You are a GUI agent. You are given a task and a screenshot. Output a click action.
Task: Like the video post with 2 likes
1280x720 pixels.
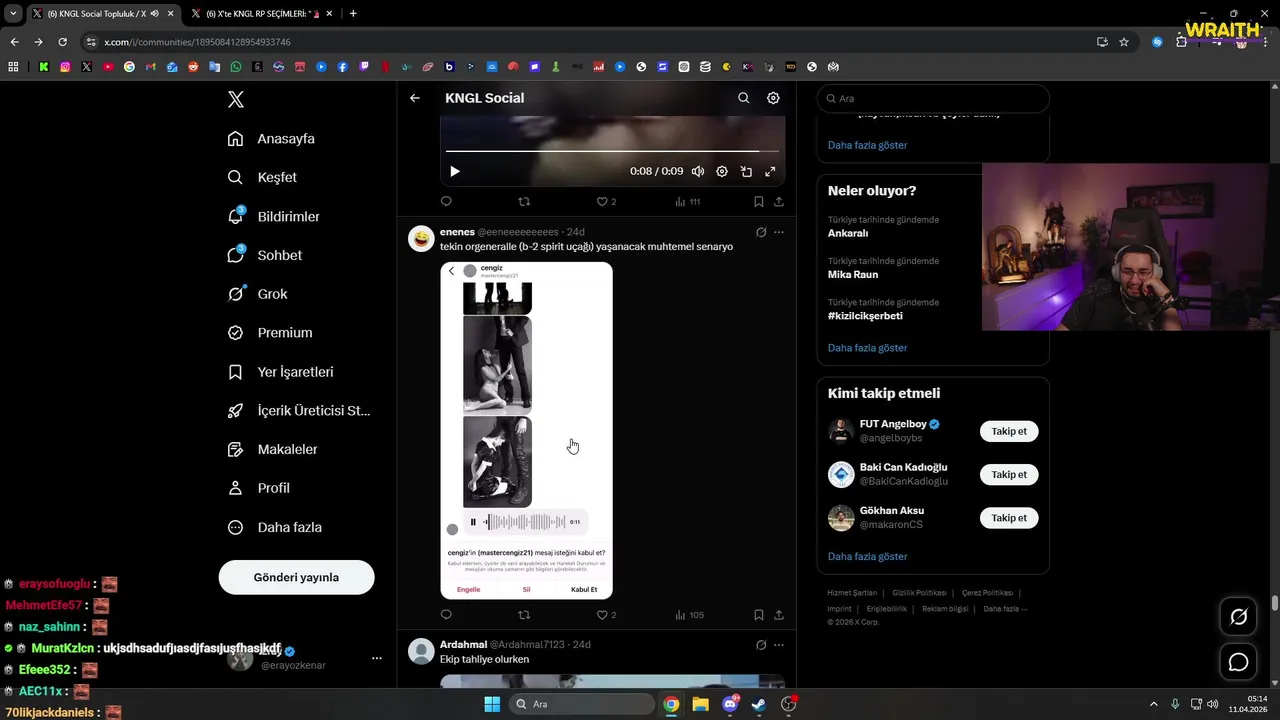click(606, 201)
